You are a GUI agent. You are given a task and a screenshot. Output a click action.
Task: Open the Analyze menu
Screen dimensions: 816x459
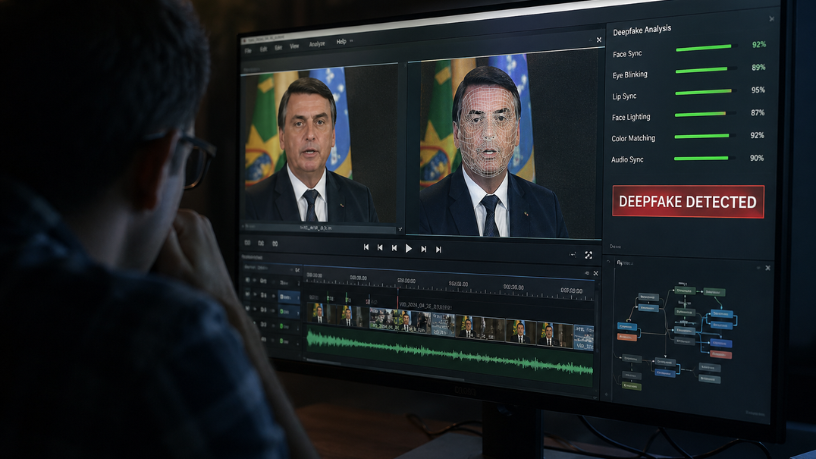click(317, 44)
